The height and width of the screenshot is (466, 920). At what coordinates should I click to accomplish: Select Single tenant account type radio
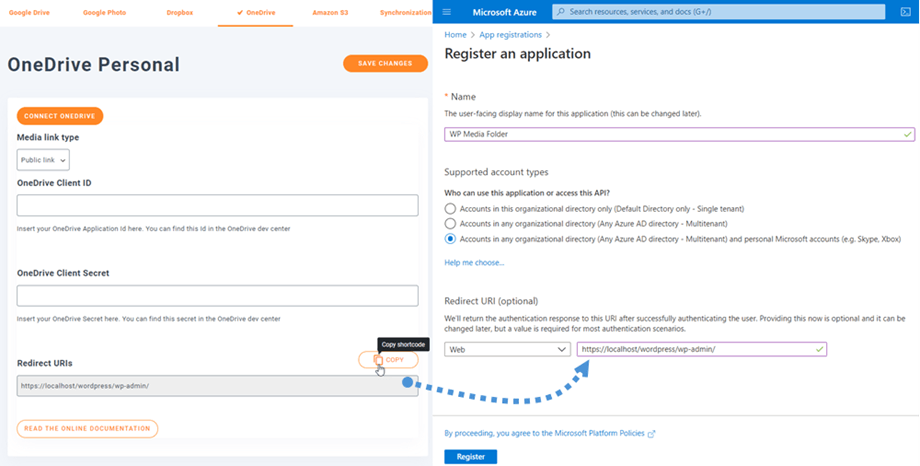click(450, 208)
